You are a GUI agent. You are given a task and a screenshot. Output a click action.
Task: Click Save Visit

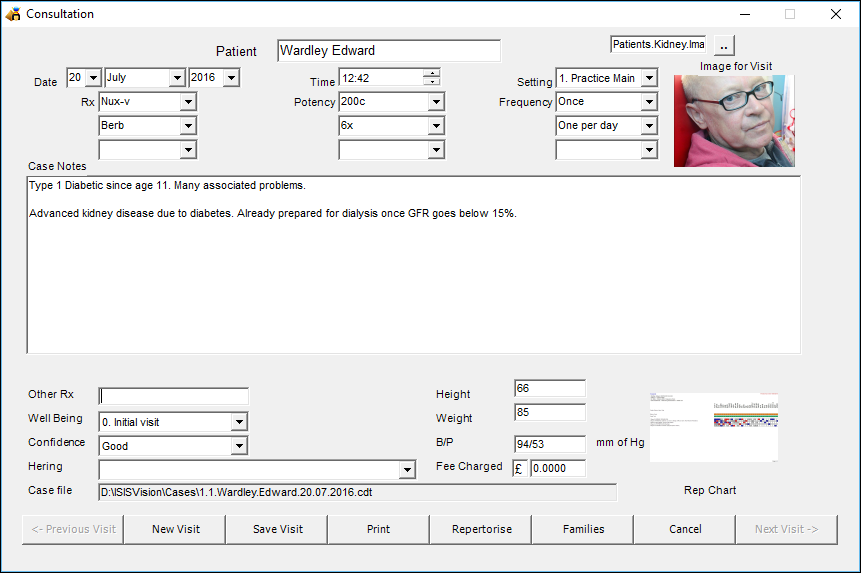(277, 529)
